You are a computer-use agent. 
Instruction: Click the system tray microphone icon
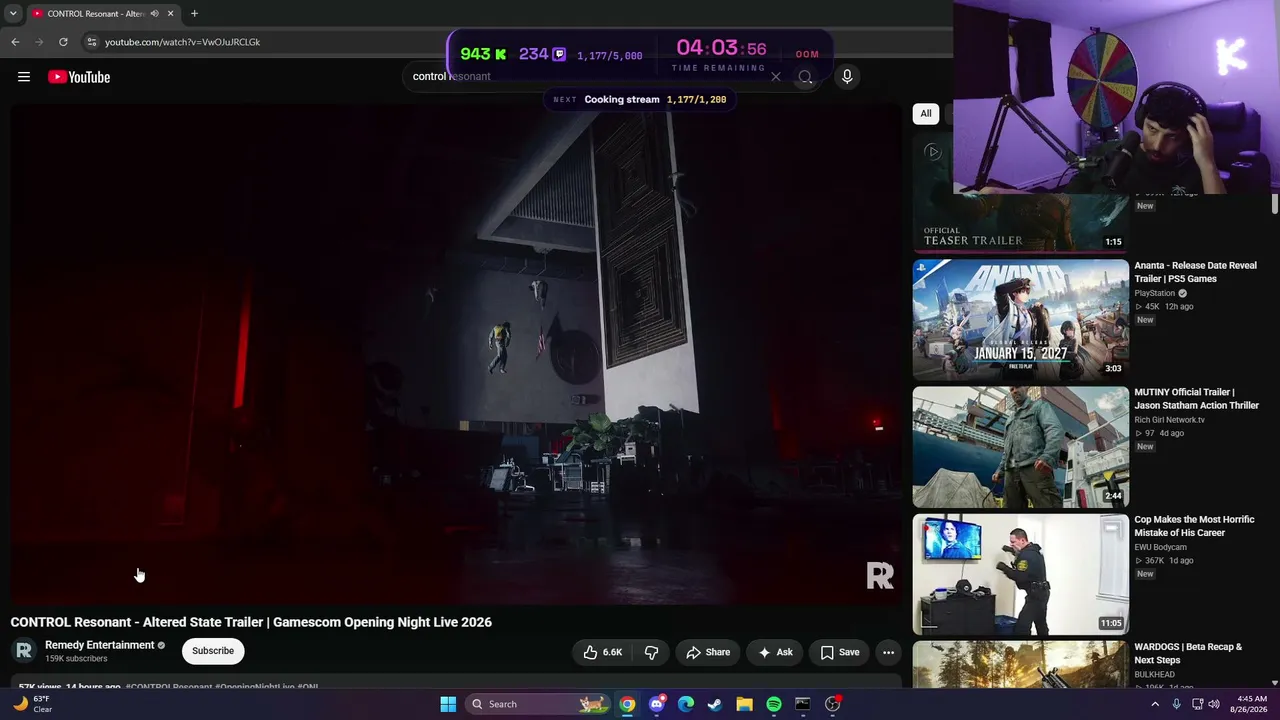[1176, 704]
